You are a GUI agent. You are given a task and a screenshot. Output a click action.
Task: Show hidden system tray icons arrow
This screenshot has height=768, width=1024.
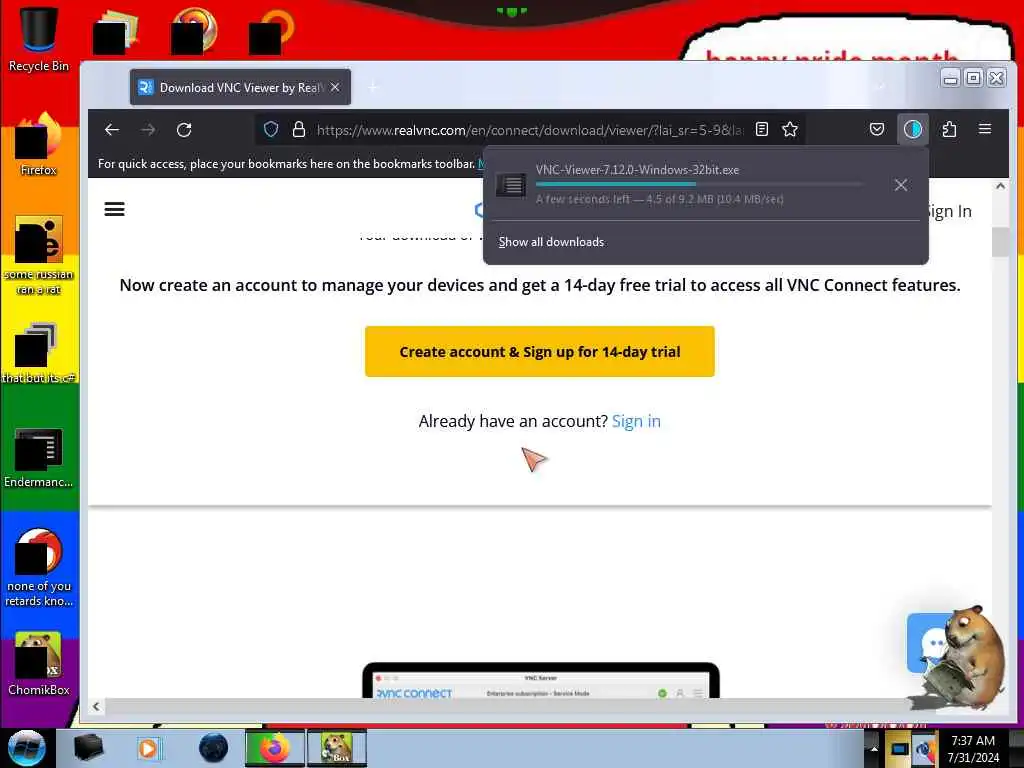[x=874, y=749]
